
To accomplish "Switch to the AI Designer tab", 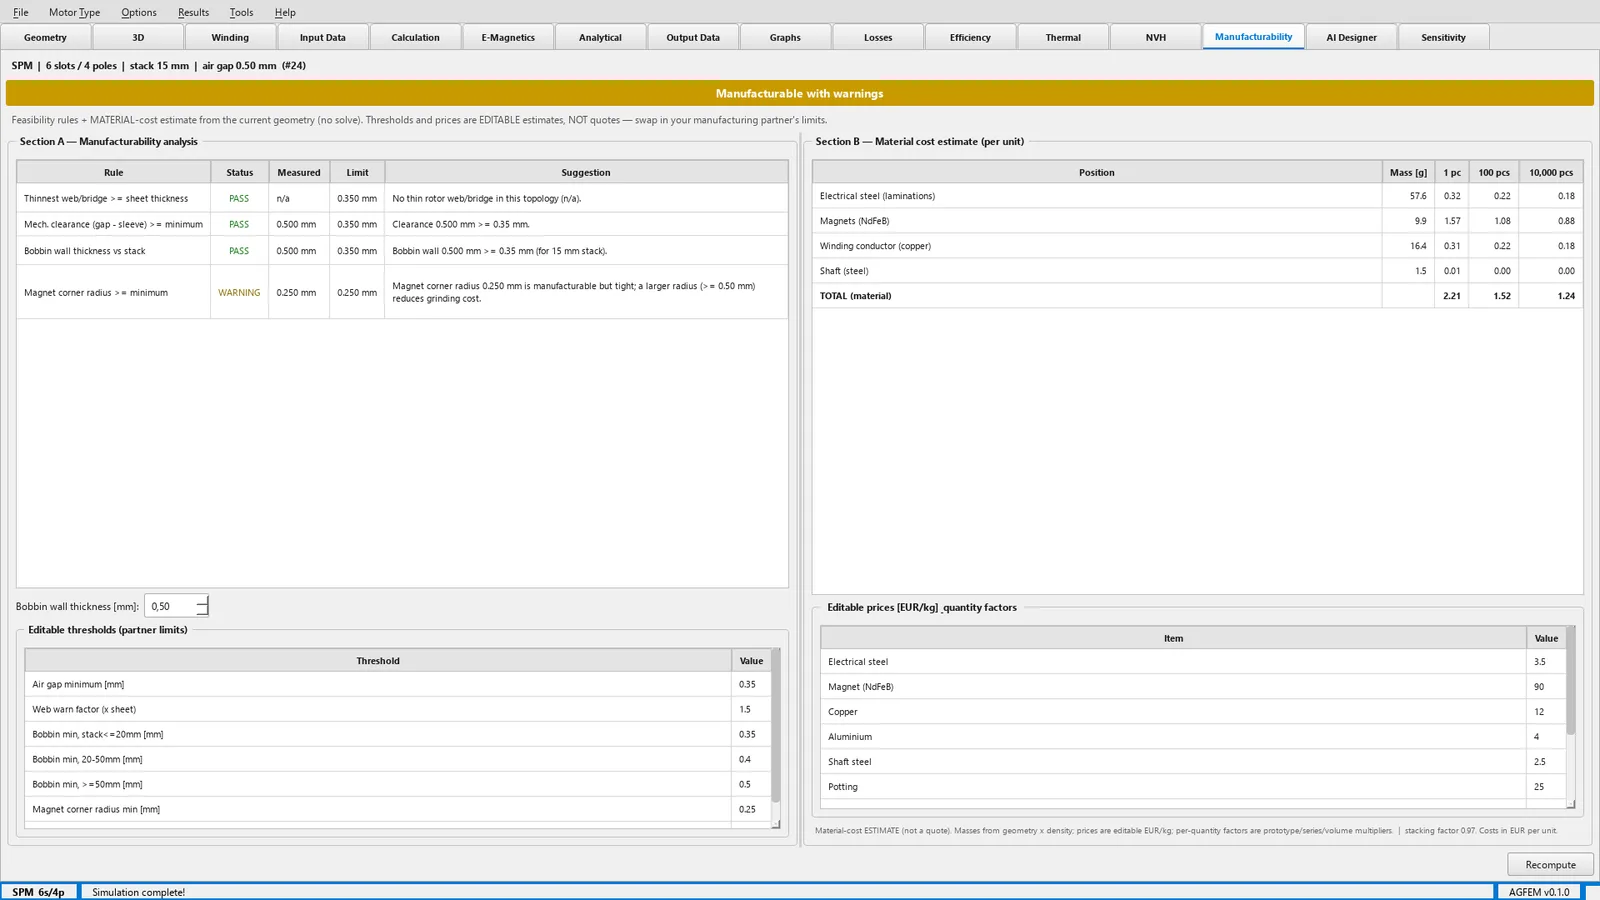I will coord(1351,37).
